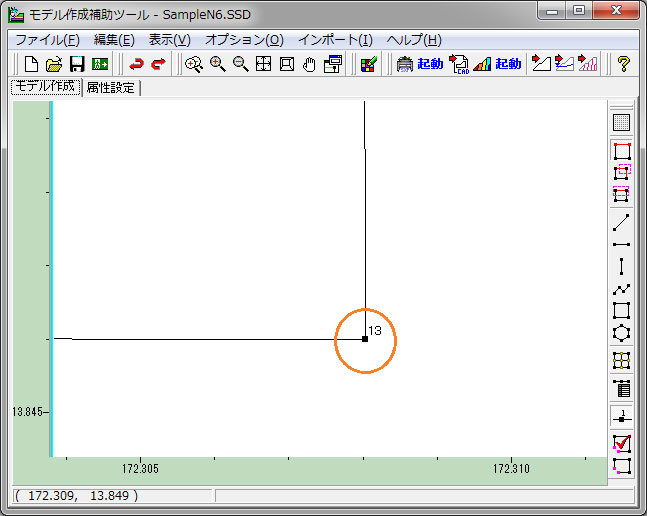
Task: Save with the floppy disk icon
Action: click(77, 64)
